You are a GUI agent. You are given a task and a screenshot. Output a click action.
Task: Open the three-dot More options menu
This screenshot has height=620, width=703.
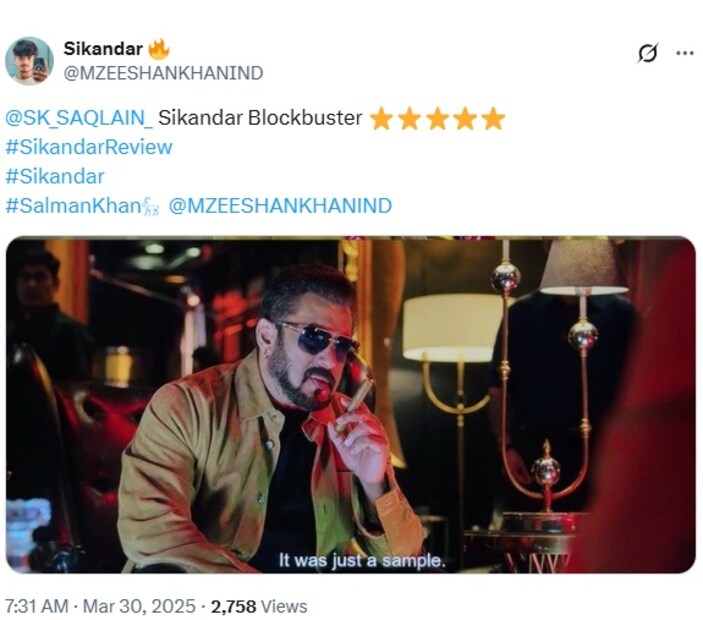point(685,53)
